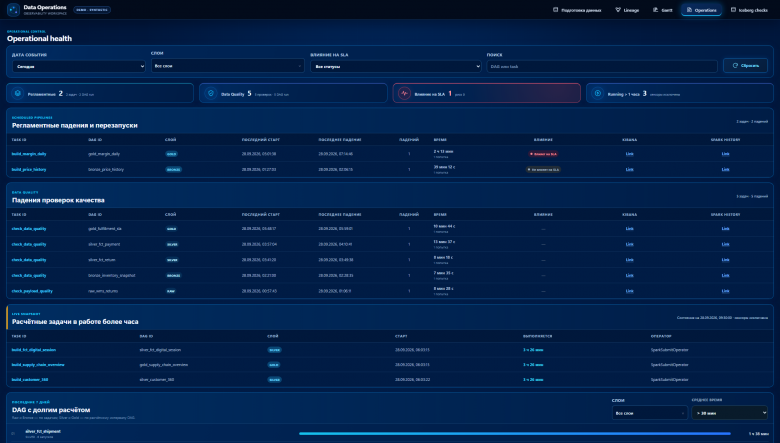This screenshot has width=780, height=443.
Task: Open the Дата события dropdown
Action: pos(79,66)
